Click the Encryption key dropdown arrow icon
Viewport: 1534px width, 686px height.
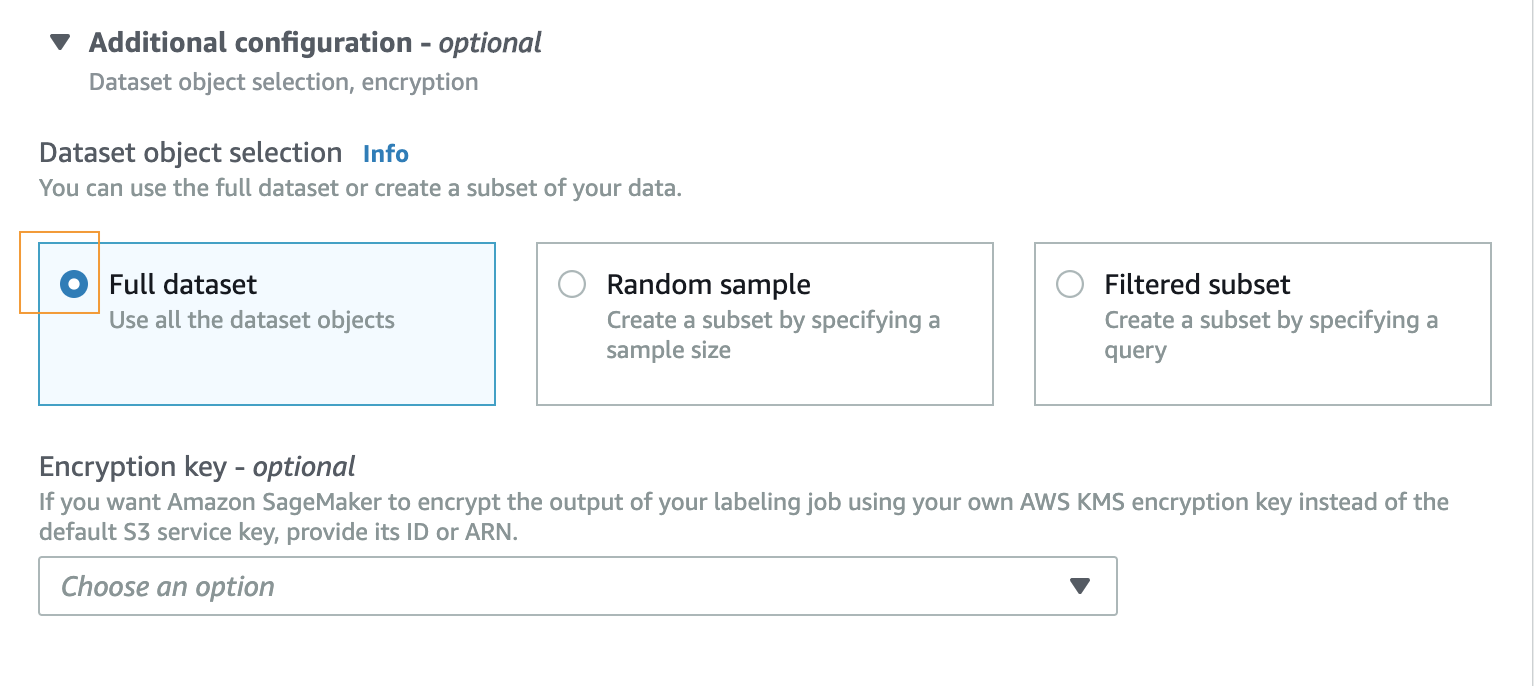(1080, 586)
